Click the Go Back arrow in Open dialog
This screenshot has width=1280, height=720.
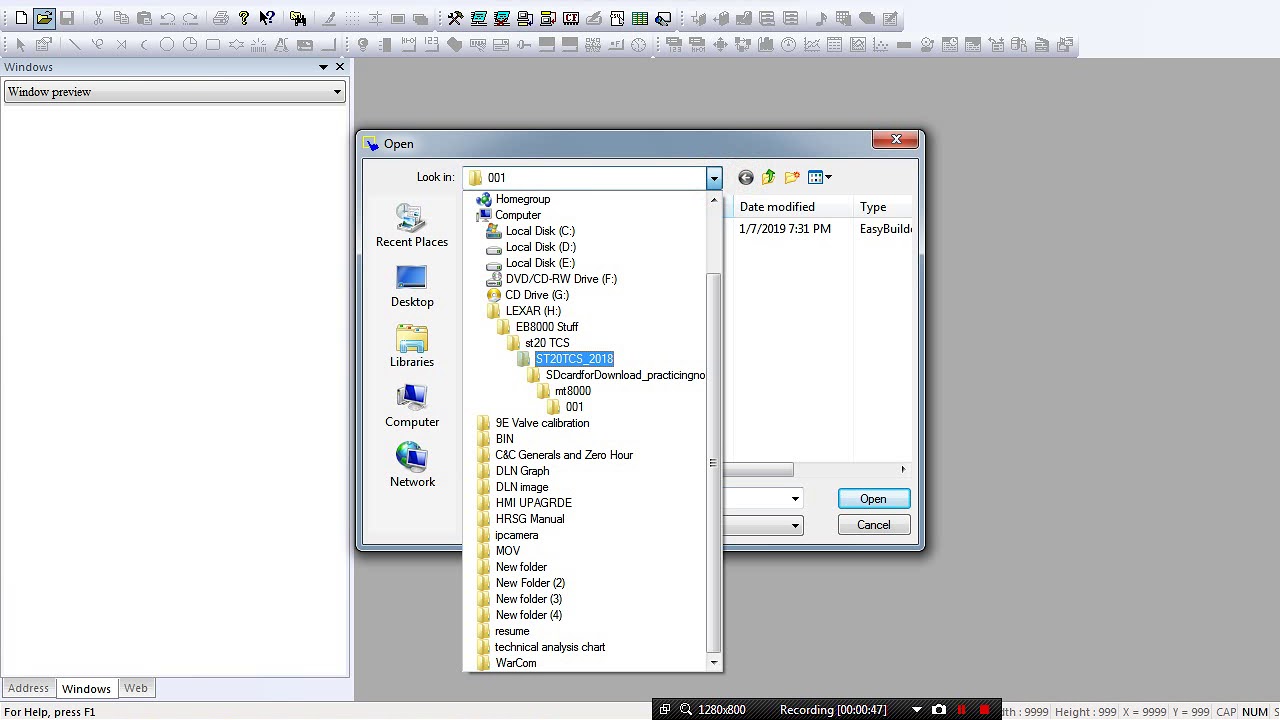746,177
